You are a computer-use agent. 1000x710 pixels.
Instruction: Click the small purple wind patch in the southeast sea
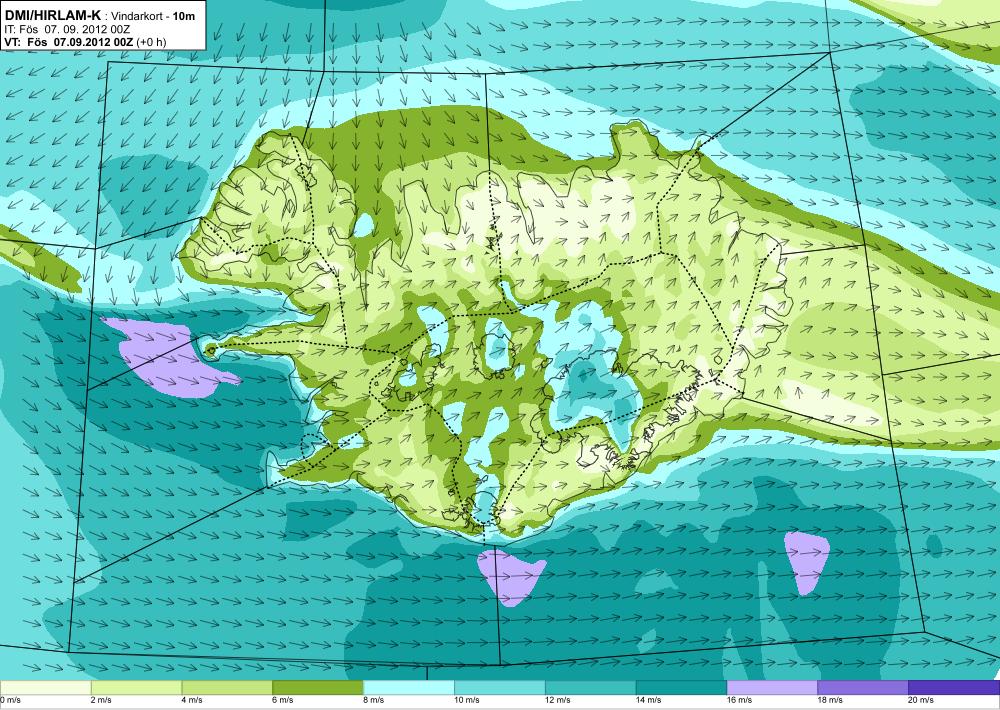pos(807,563)
